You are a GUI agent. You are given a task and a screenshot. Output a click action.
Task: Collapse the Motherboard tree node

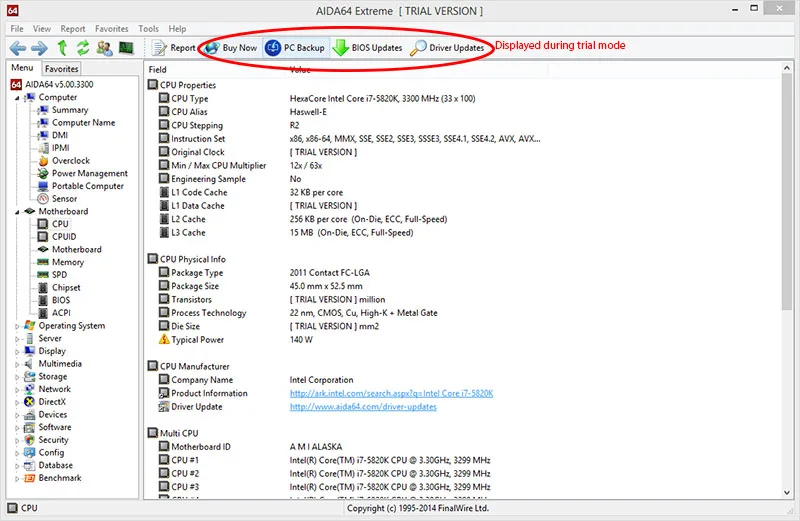point(17,212)
